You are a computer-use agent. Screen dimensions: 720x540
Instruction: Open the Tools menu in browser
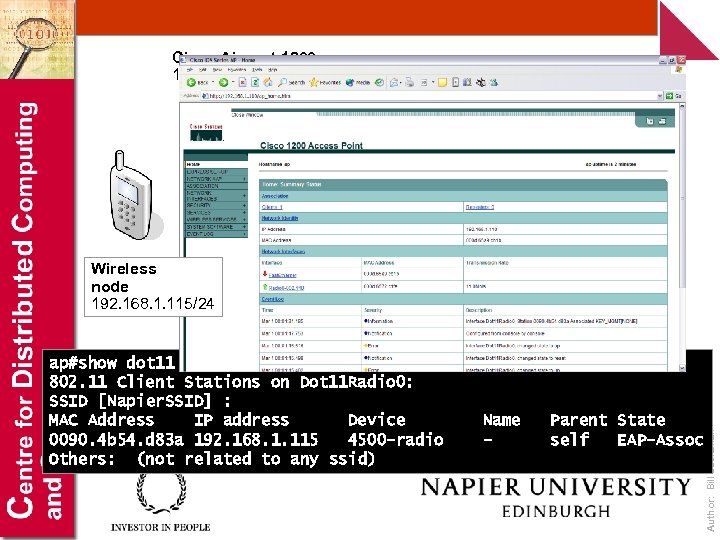pos(257,70)
